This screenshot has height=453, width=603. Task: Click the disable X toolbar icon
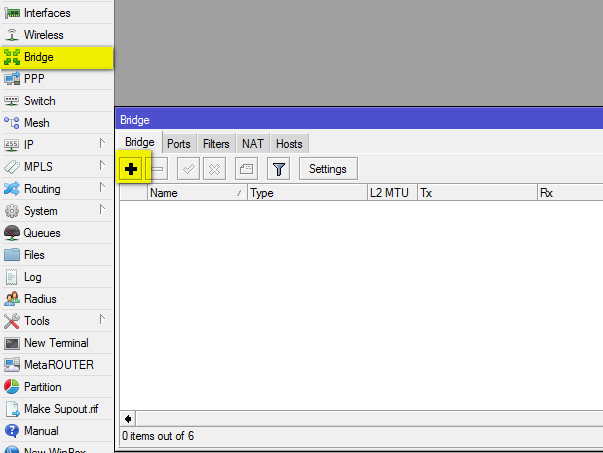[214, 169]
